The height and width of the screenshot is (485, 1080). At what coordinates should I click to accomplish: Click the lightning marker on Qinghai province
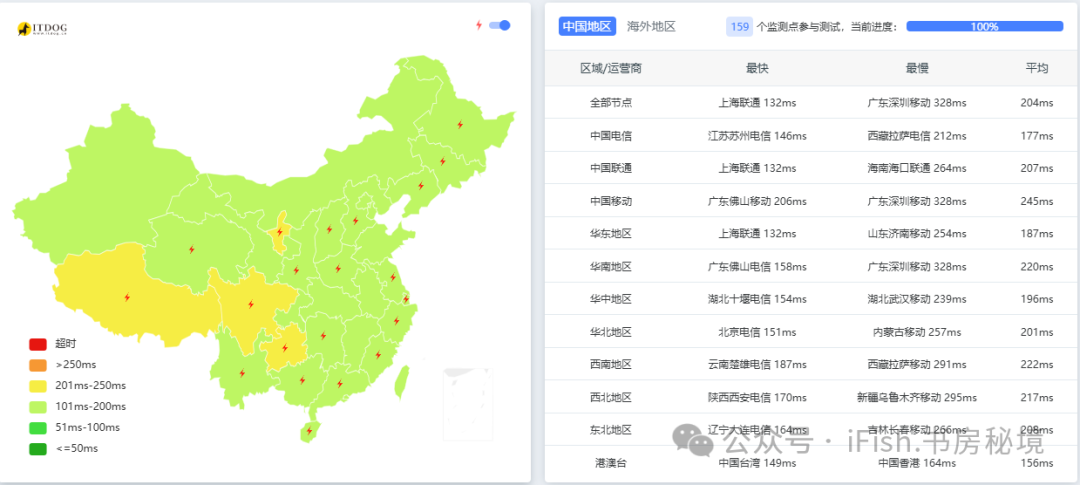(x=191, y=250)
